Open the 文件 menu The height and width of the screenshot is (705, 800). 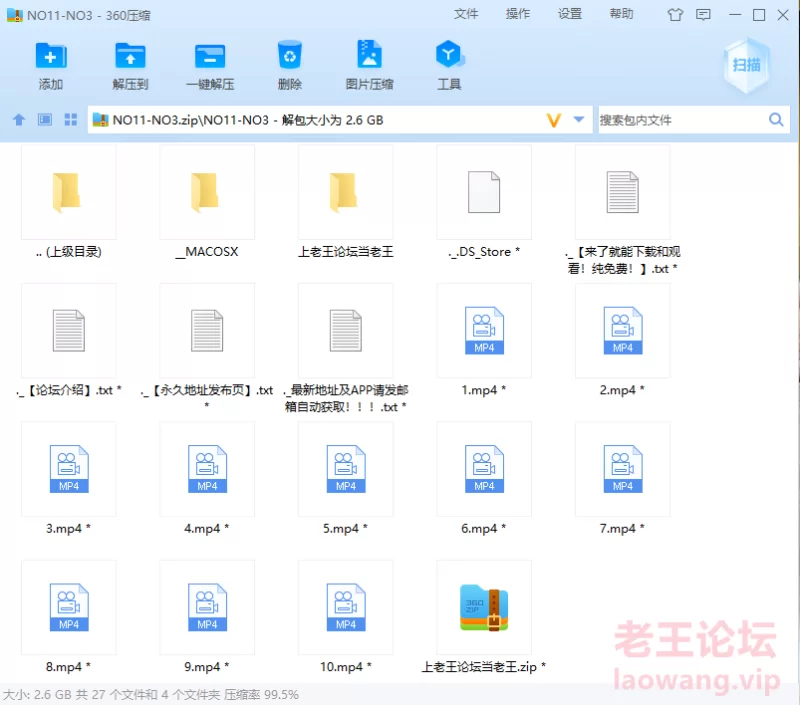466,14
